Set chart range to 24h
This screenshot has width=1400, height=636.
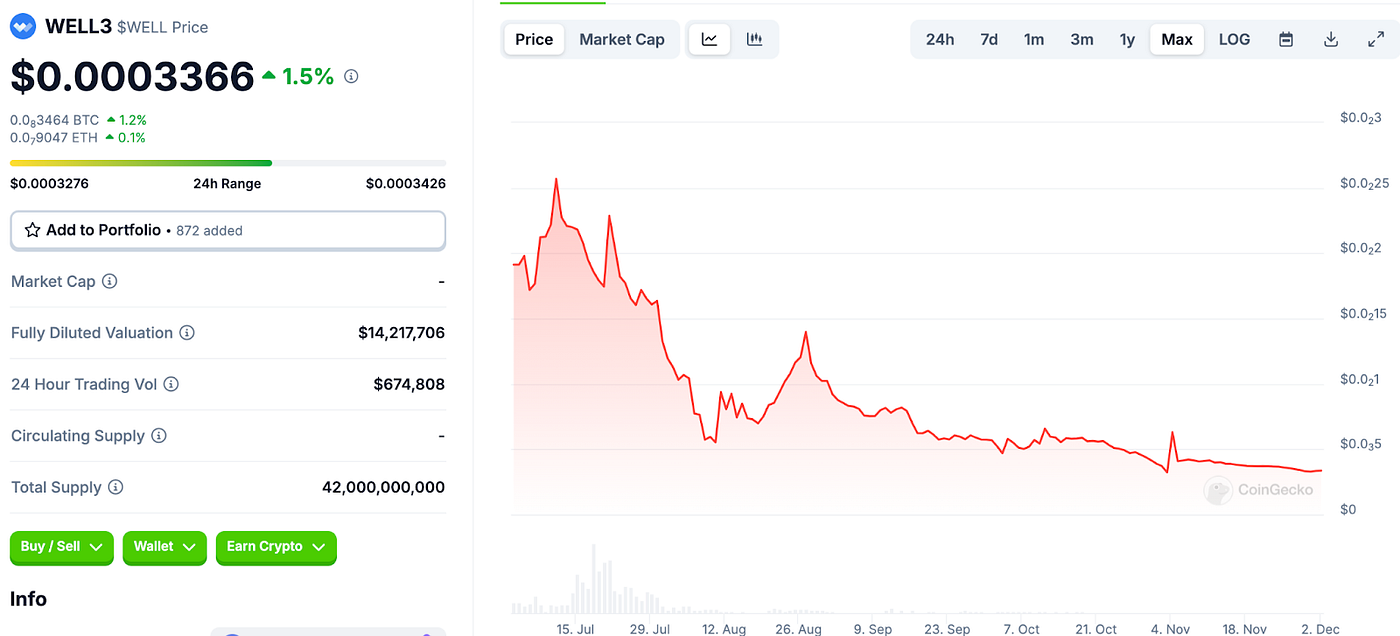coord(940,39)
